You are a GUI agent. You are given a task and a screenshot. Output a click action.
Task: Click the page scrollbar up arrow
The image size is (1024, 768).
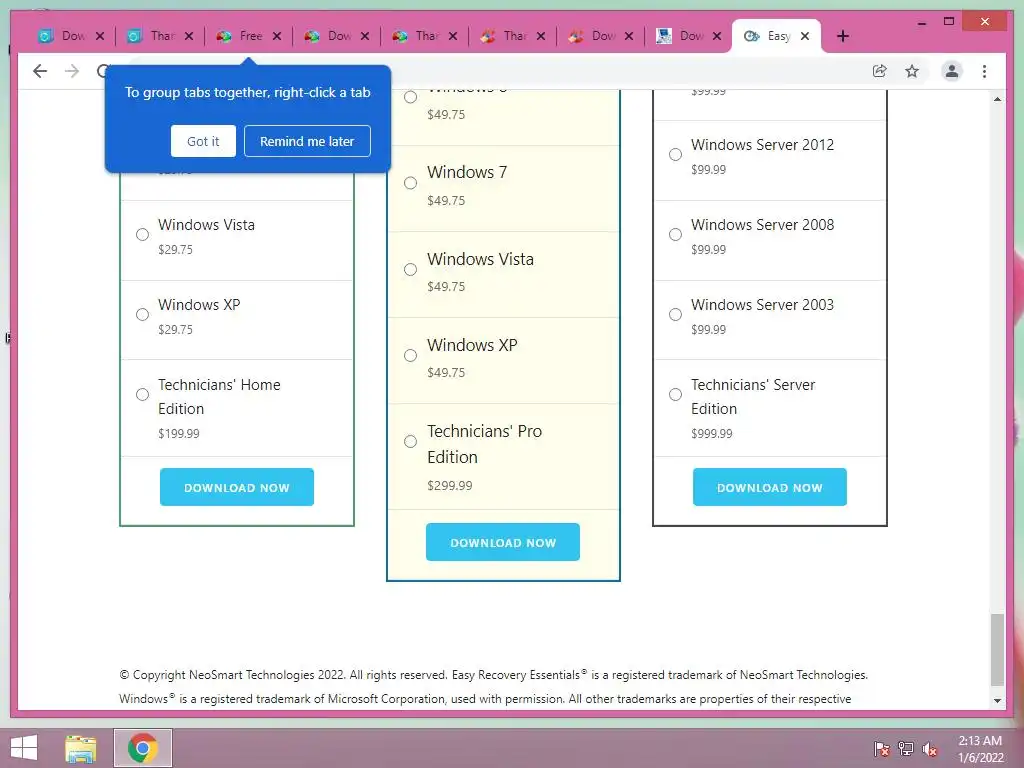[997, 99]
